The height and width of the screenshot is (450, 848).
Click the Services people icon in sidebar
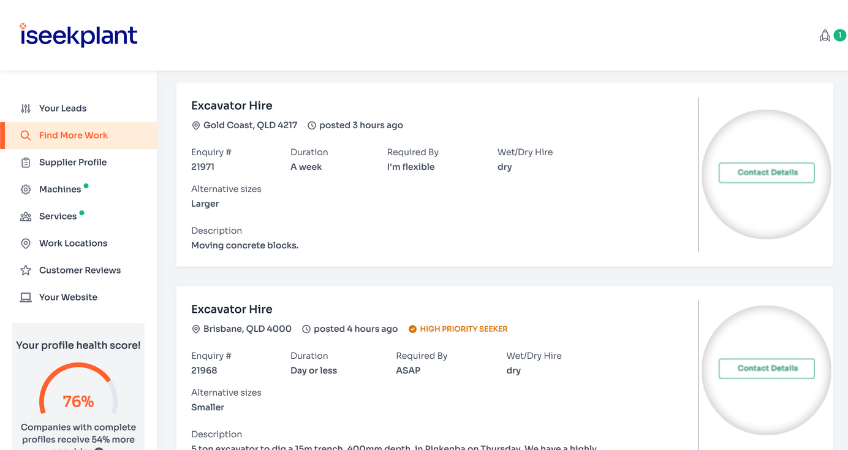click(x=25, y=216)
